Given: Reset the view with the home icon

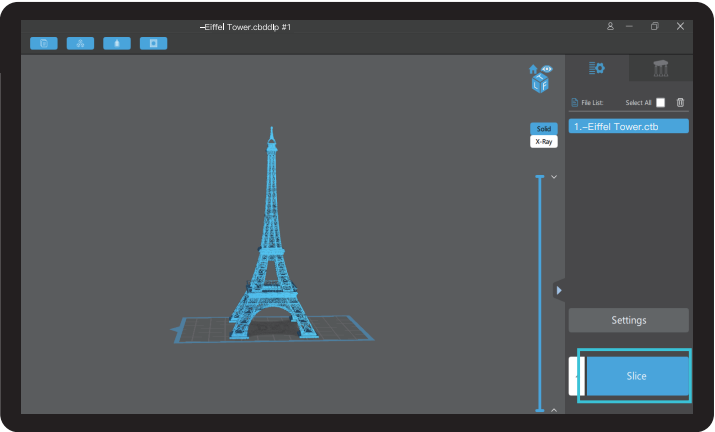Looking at the screenshot, I should coord(533,69).
